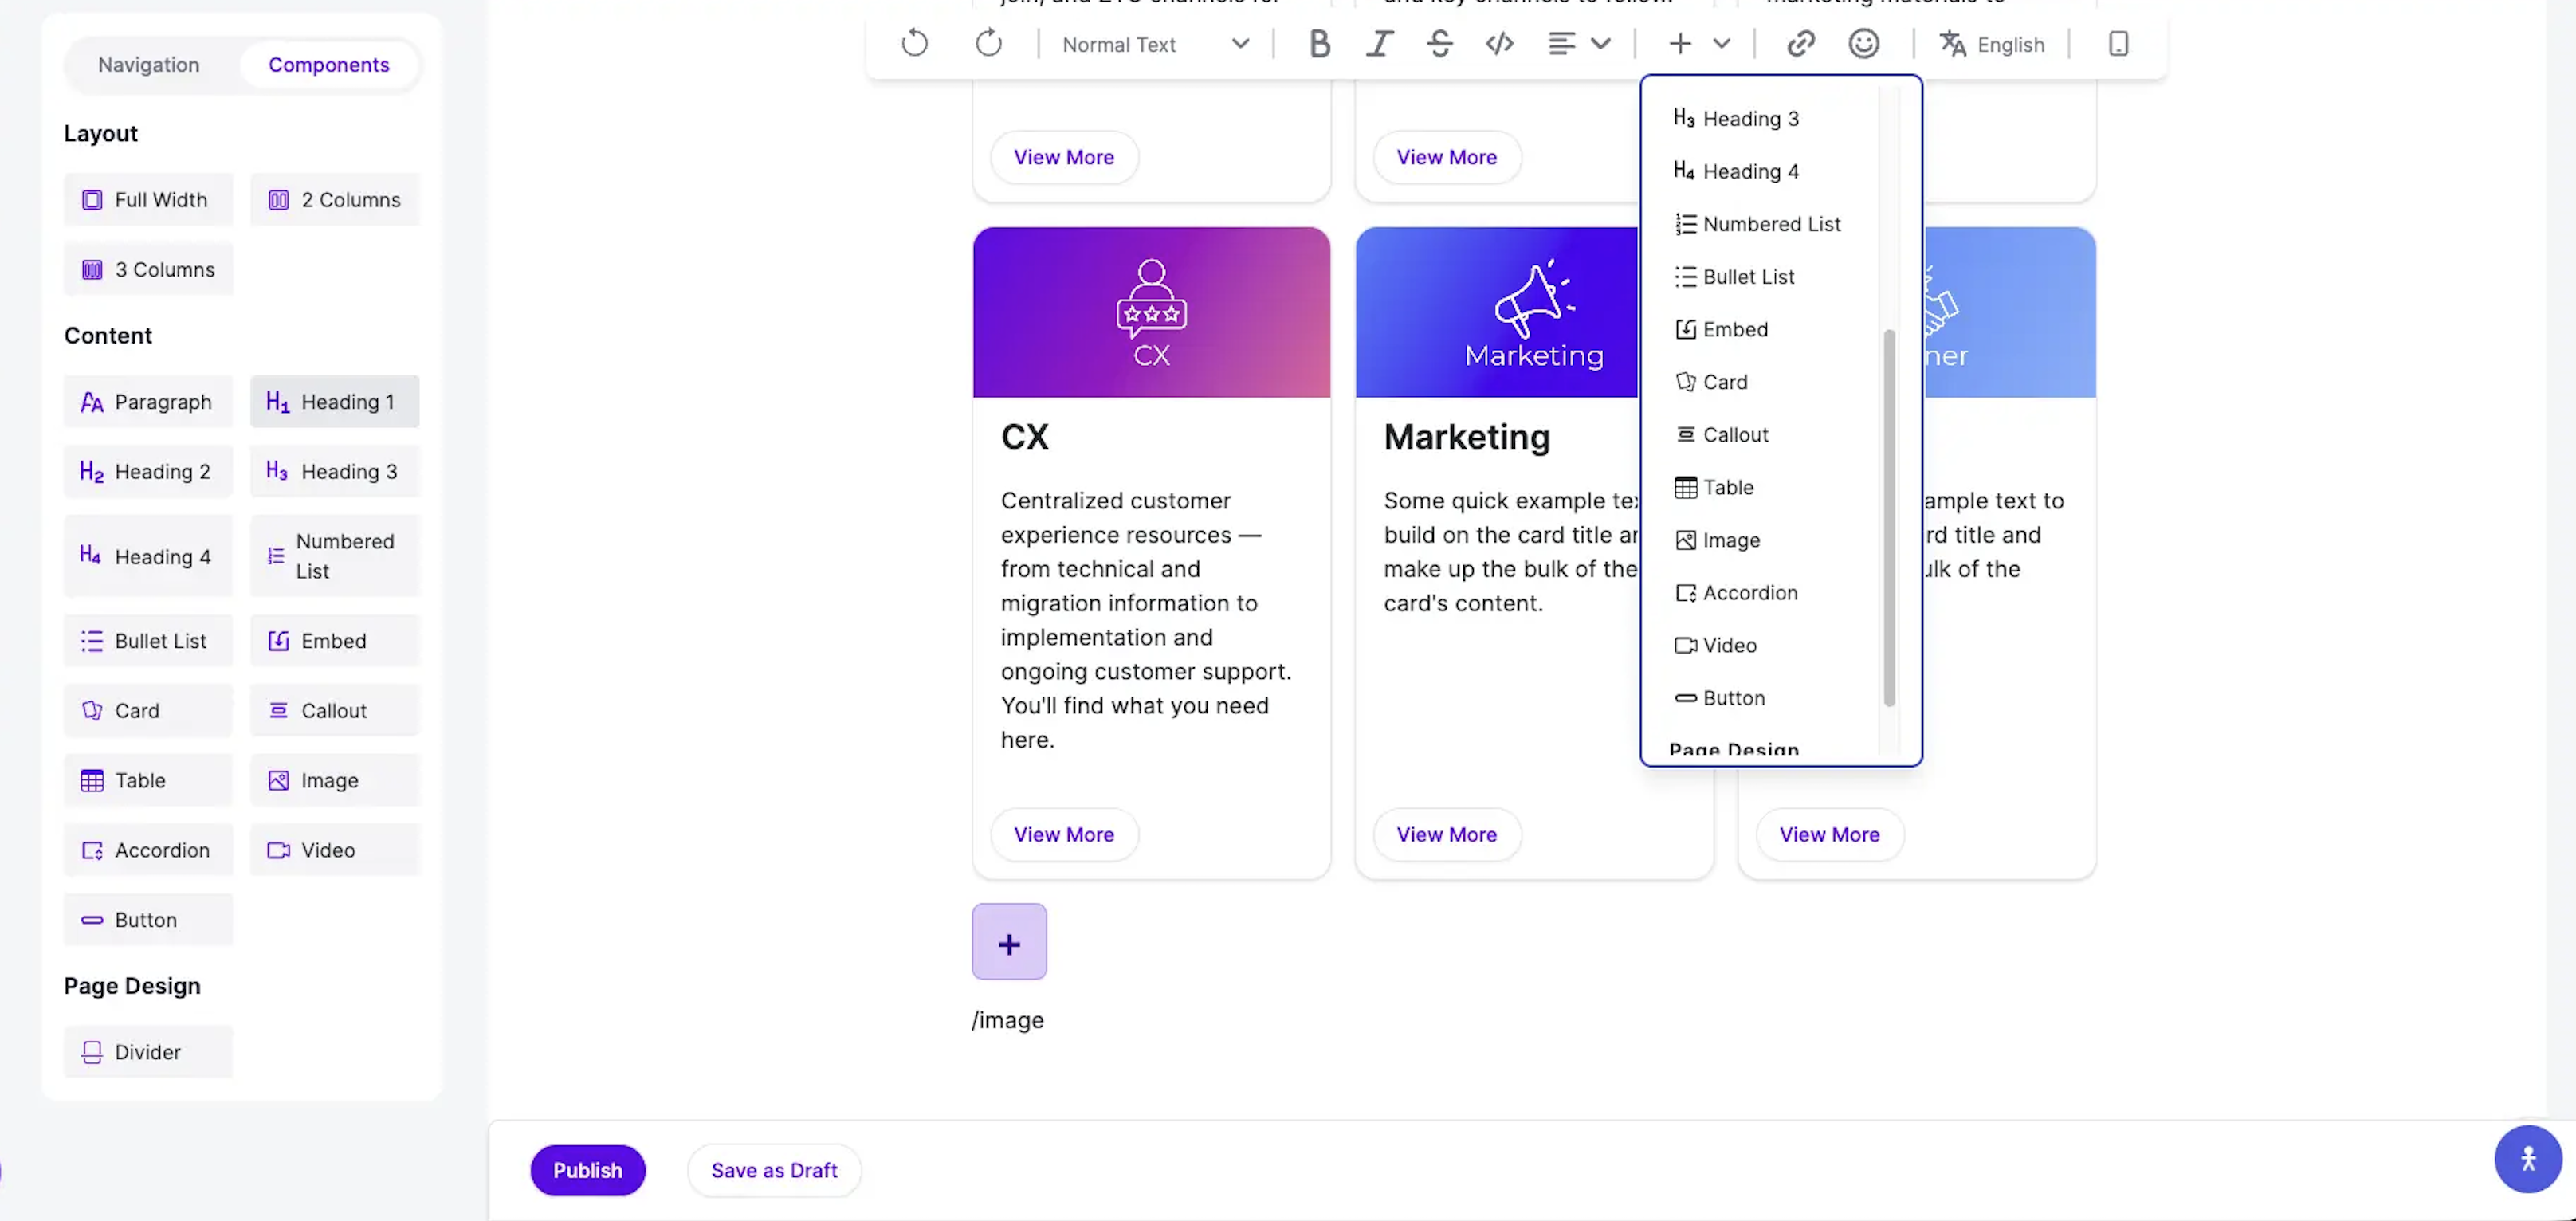Viewport: 2576px width, 1221px height.
Task: Expand the insert menu chevron
Action: click(1721, 44)
